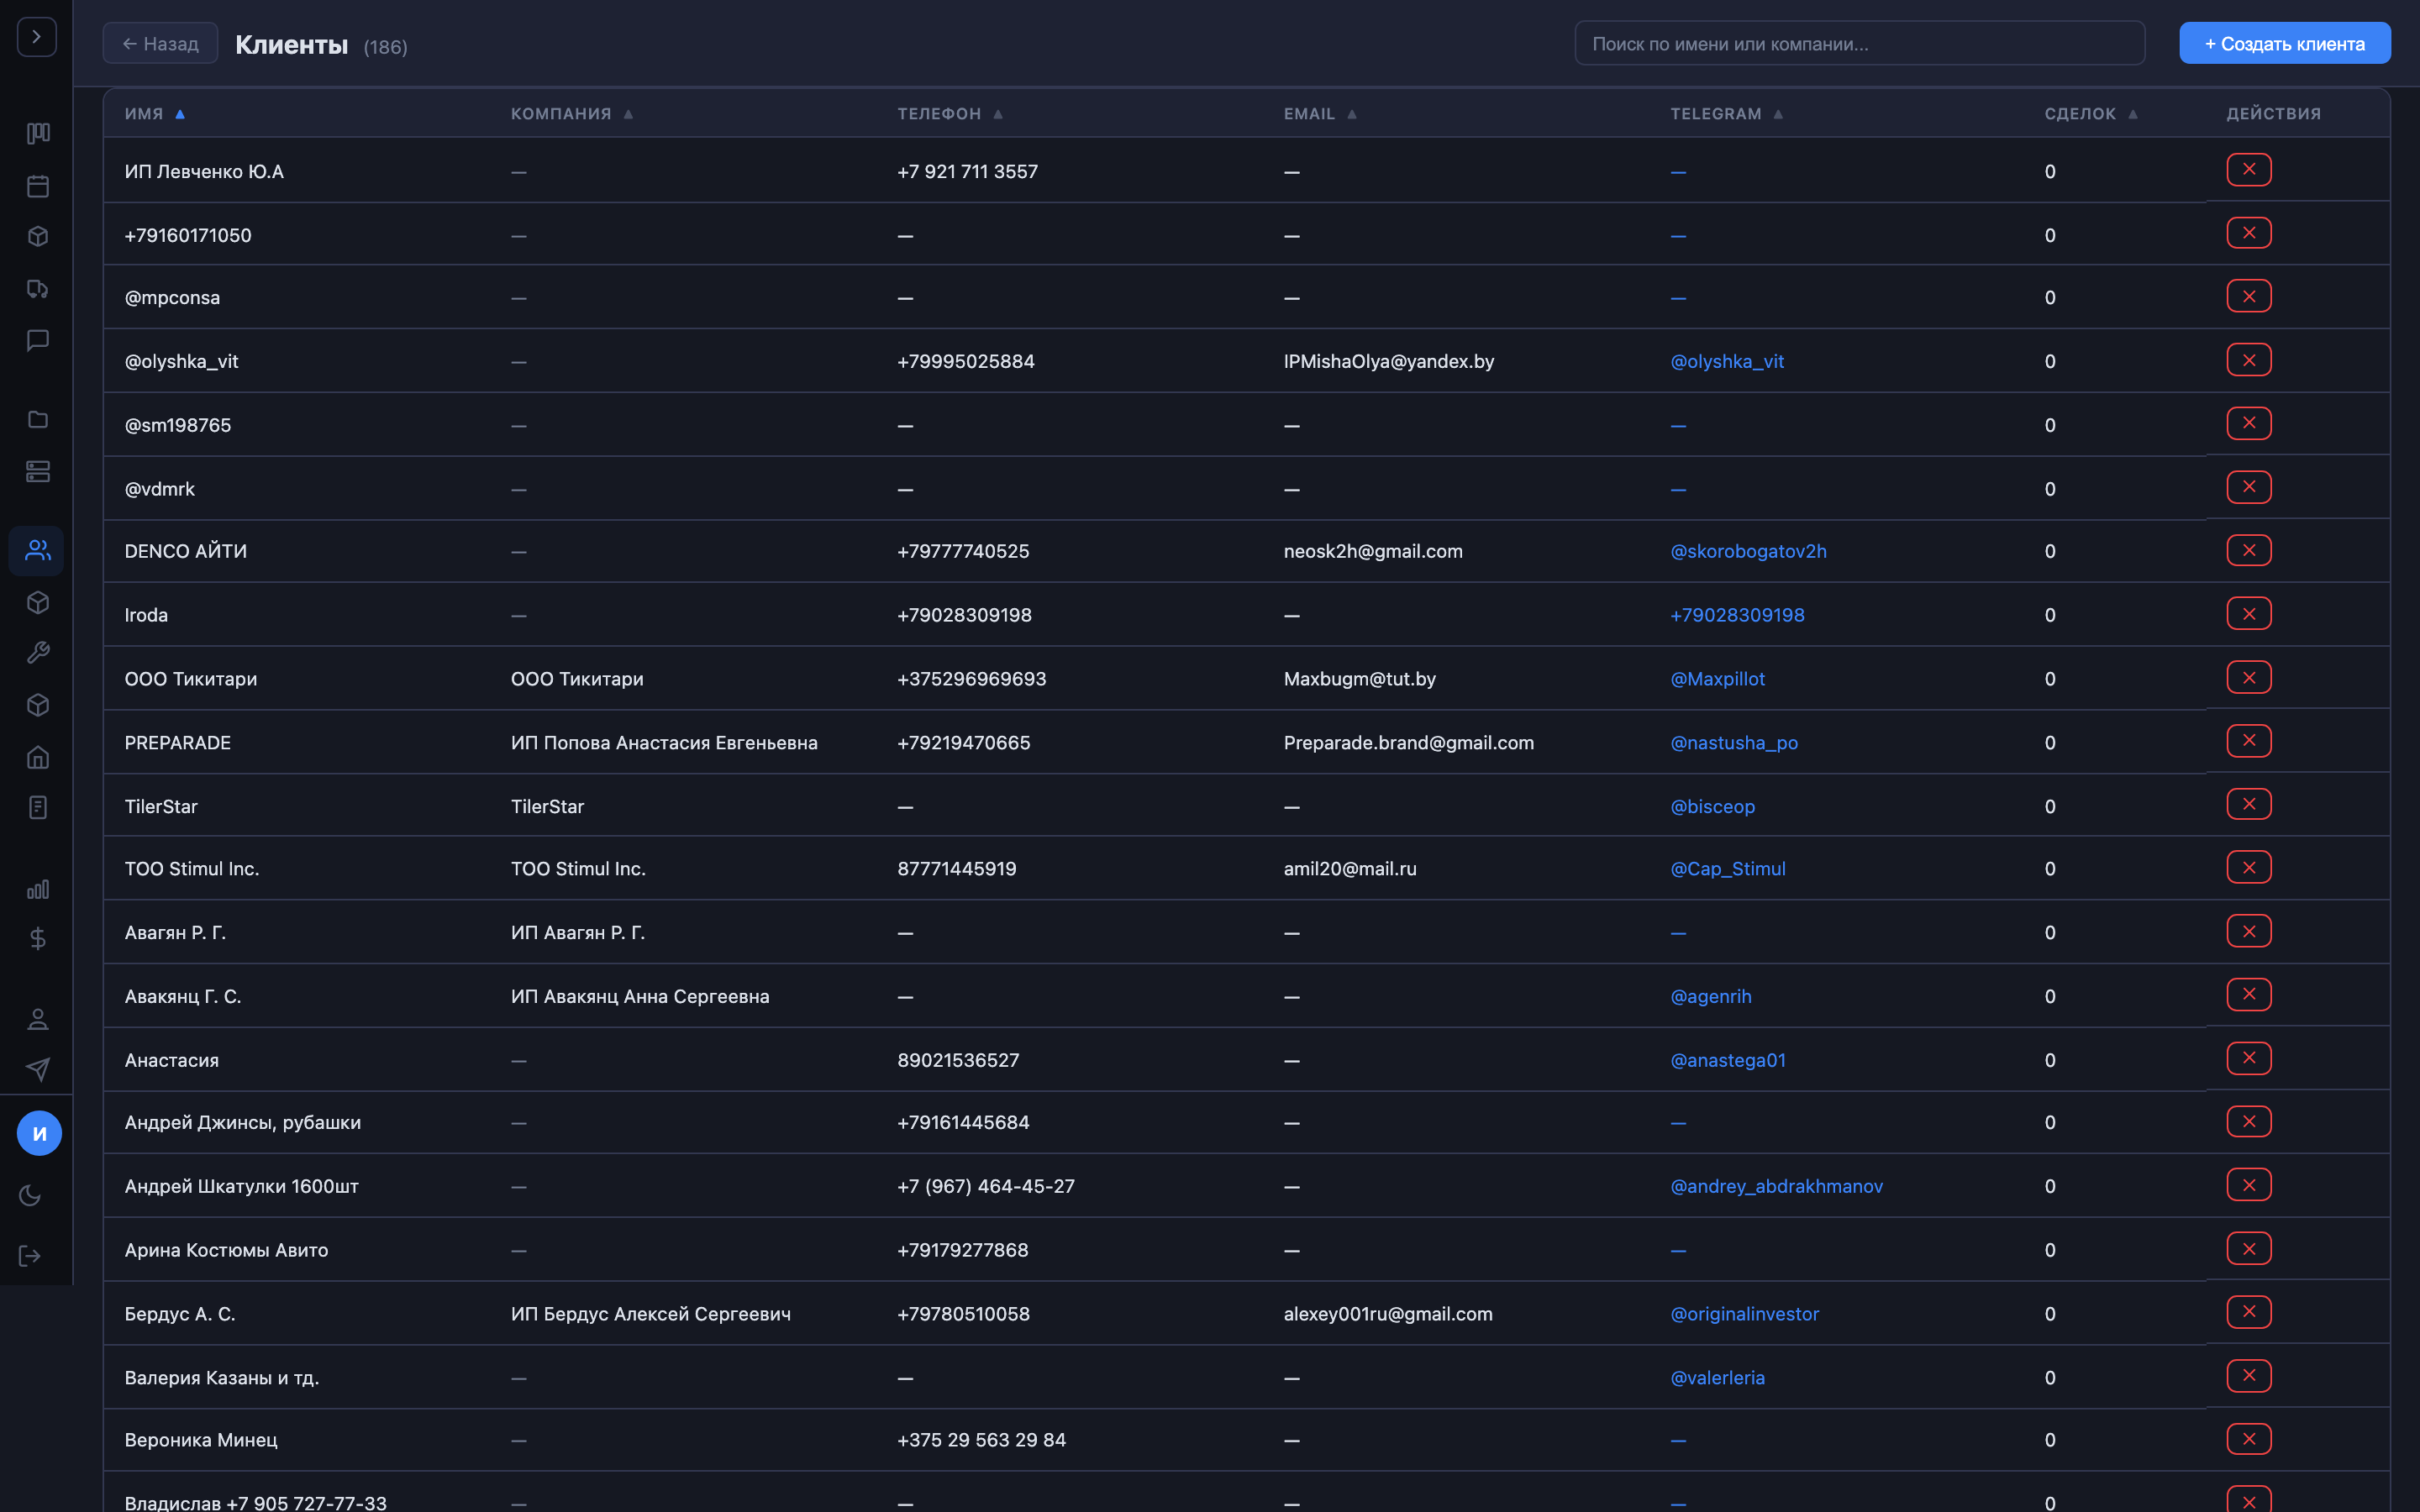This screenshot has height=1512, width=2420.
Task: Open the chat messages sidebar icon
Action: click(x=38, y=340)
